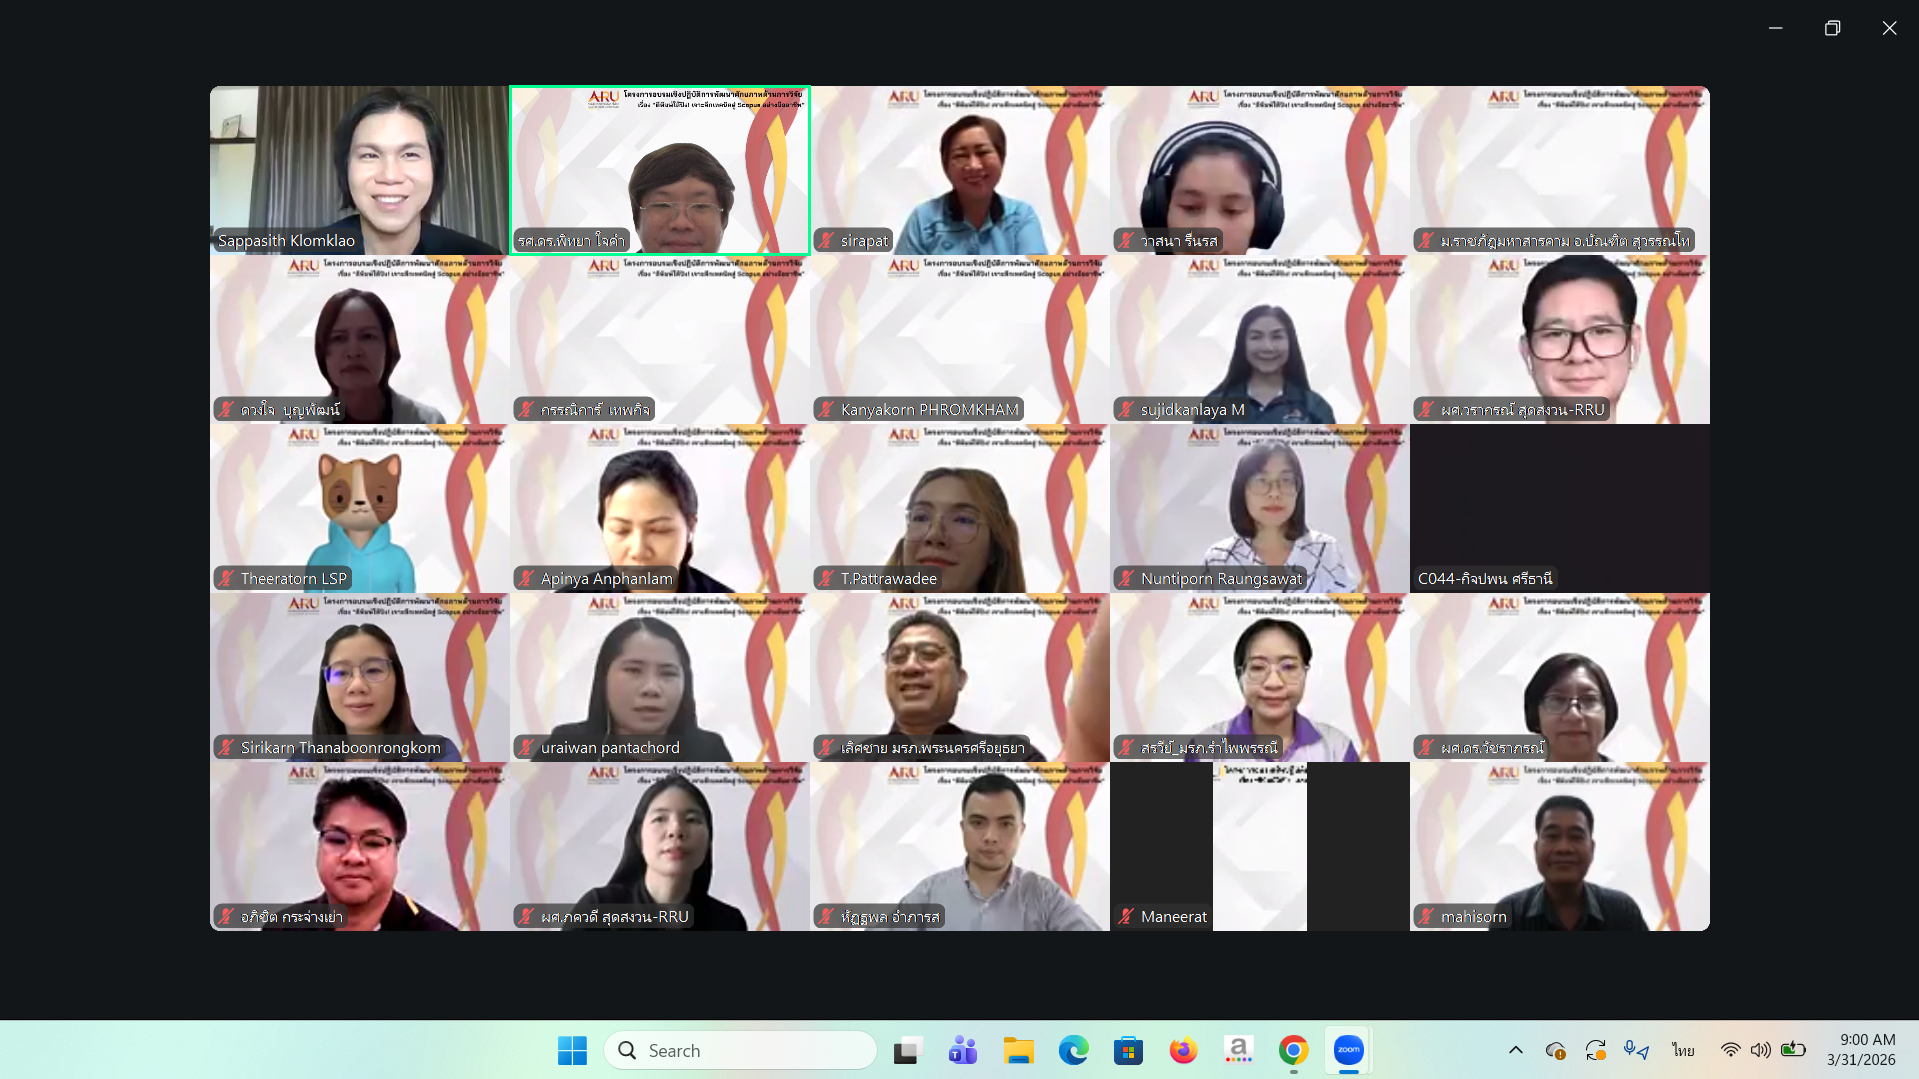Restore down the Zoom meeting window
Image resolution: width=1919 pixels, height=1079 pixels.
tap(1832, 28)
